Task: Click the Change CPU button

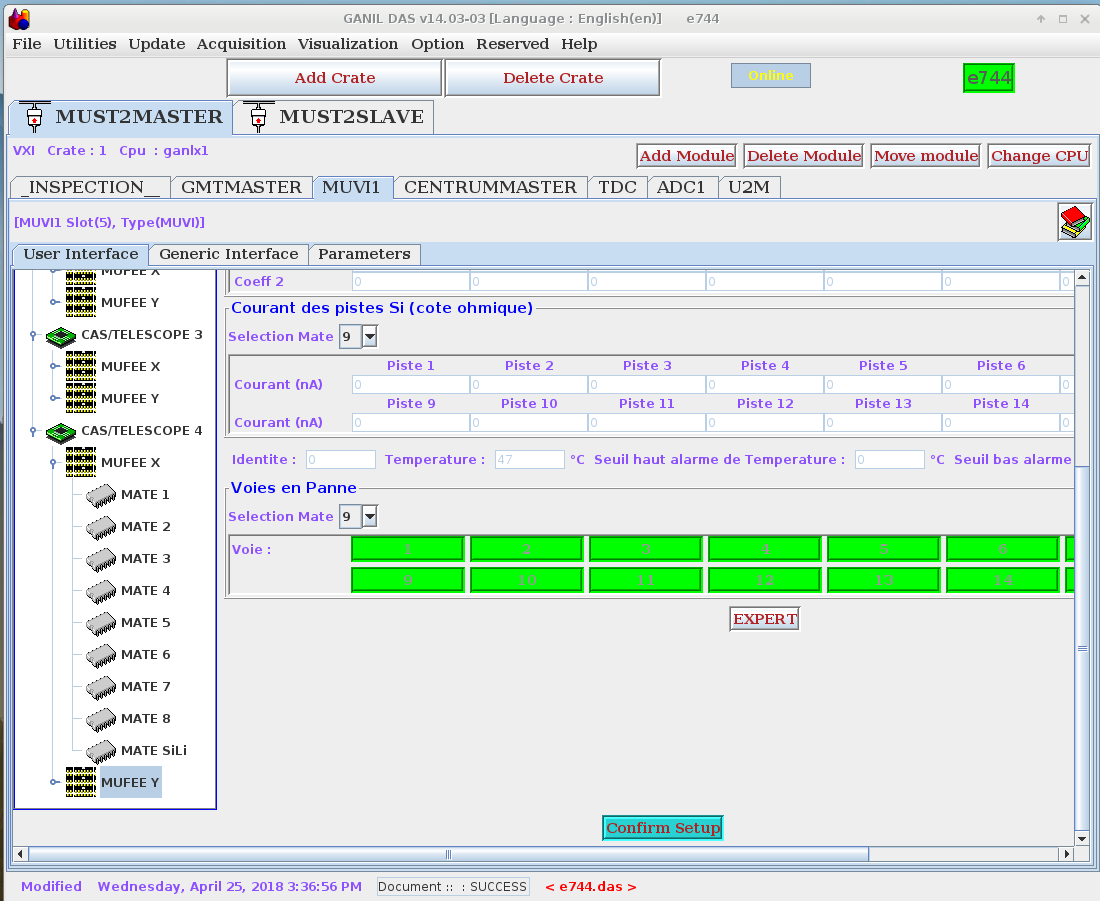Action: coord(1040,156)
